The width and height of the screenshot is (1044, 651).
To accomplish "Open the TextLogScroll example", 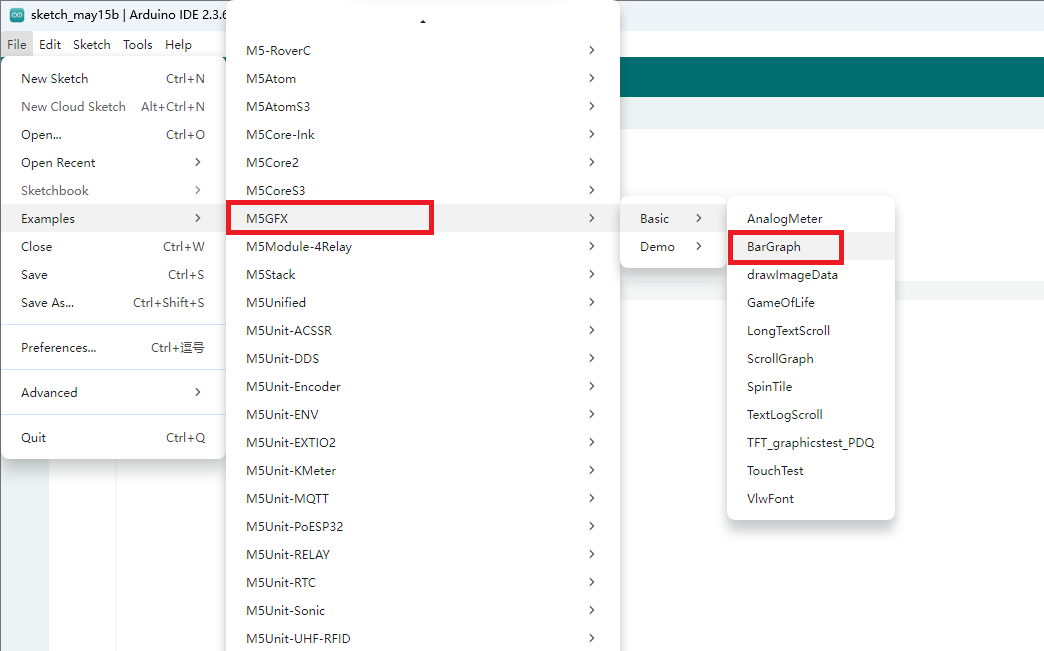I will point(811,414).
